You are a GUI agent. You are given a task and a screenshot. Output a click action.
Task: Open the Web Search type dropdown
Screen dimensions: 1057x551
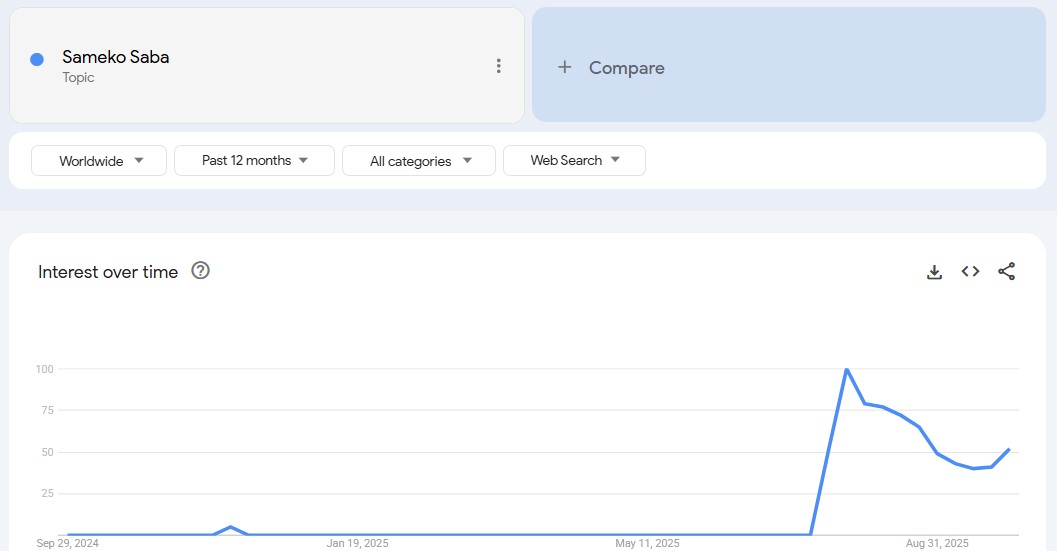[574, 161]
